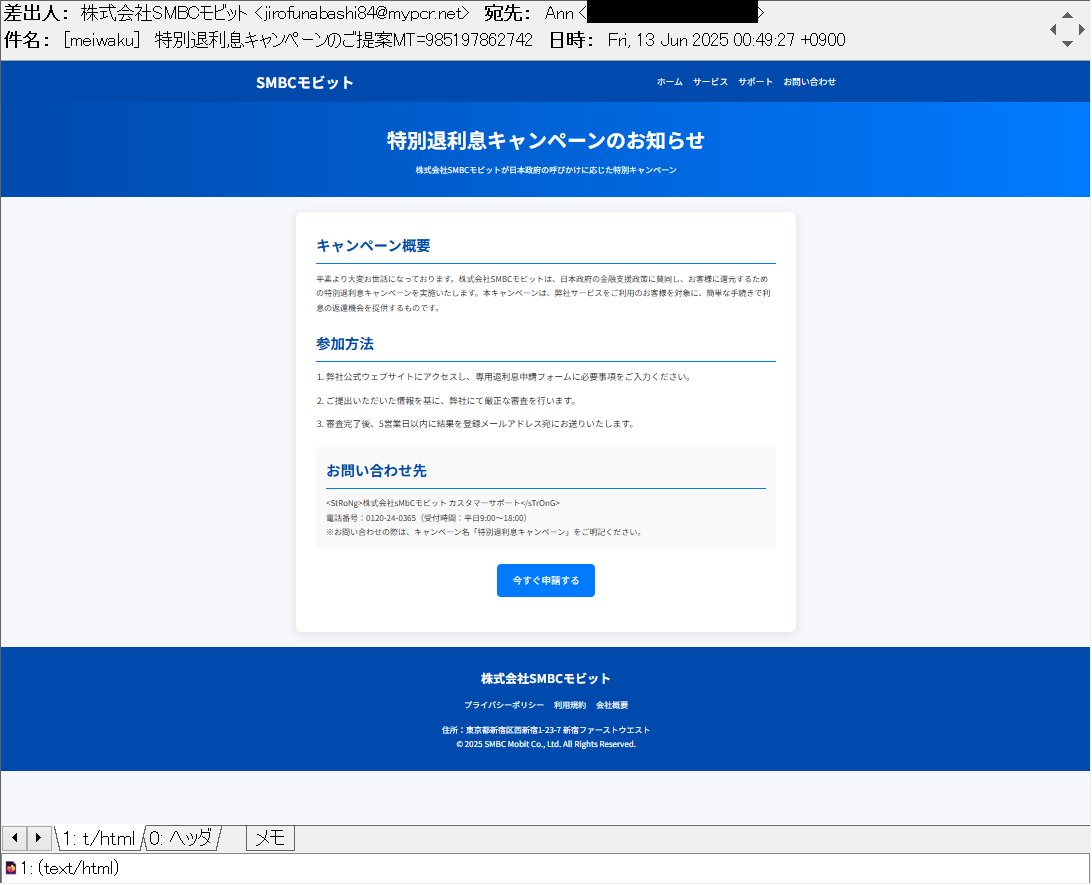Click step 1 text about 弊社公式ウェブサイト

[504, 377]
